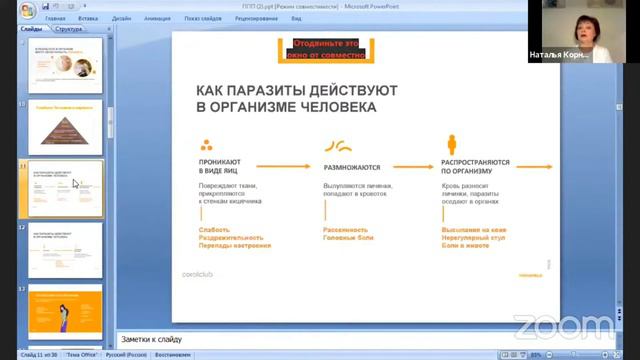Viewport: 640px width, 360px height.
Task: Click the slide title КАК ПАРАЗИТЫ ДЕЙСТВУЮТ
Action: [x=297, y=99]
